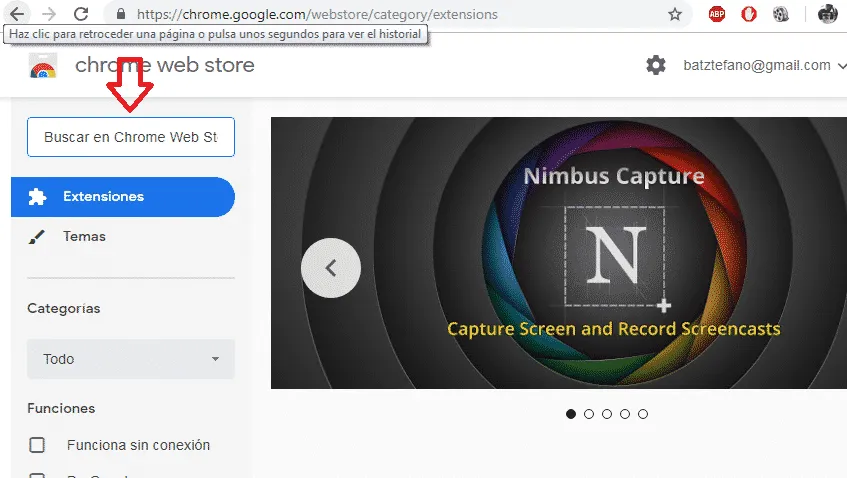Click the Buscar en Chrome Web Store field

click(131, 137)
